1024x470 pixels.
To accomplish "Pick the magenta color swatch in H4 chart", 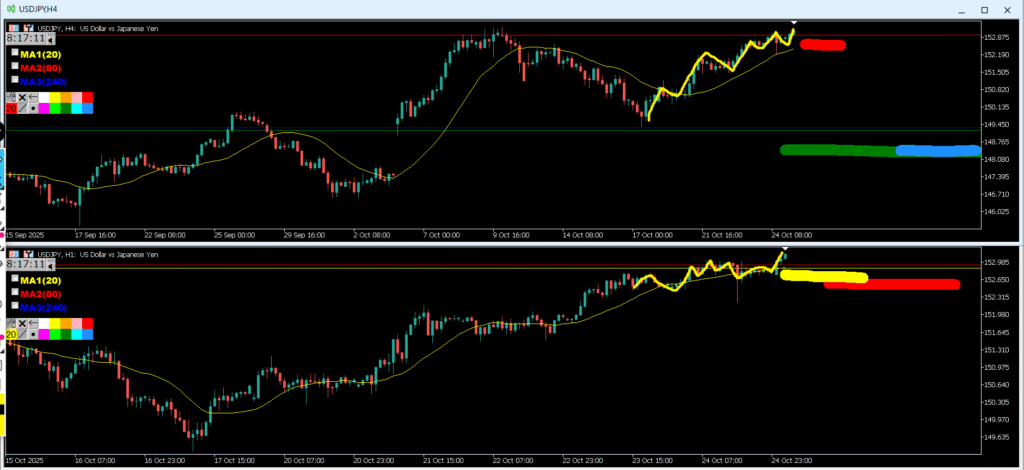I will pos(44,108).
